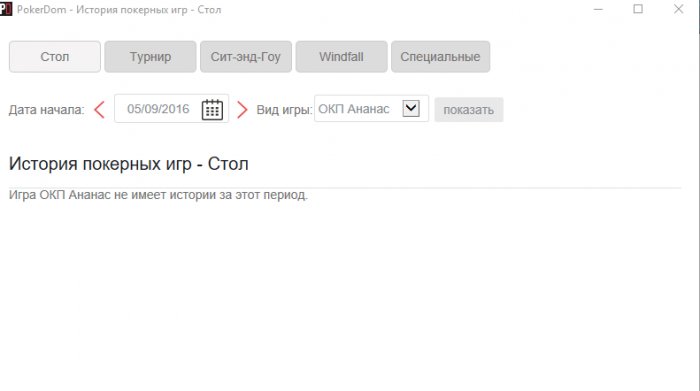Go to previous date with left arrow

tap(100, 109)
